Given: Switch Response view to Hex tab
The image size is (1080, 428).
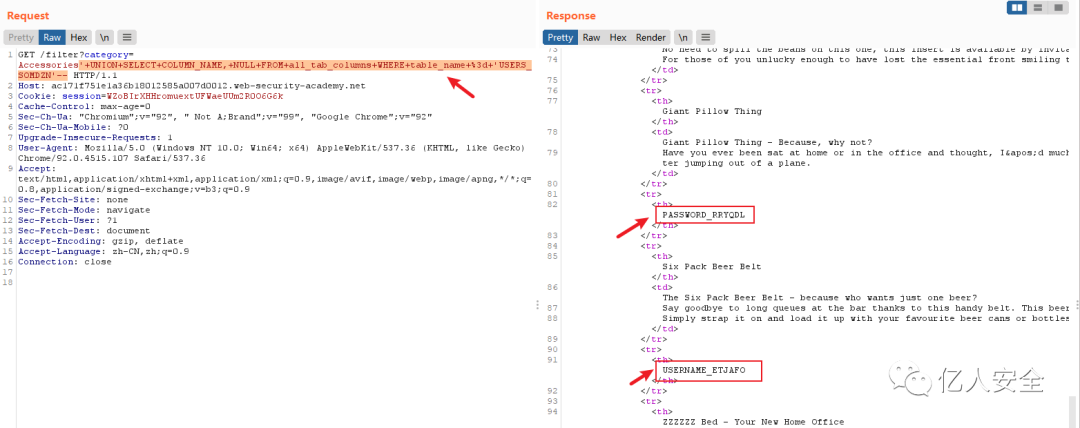Looking at the screenshot, I should pyautogui.click(x=618, y=37).
